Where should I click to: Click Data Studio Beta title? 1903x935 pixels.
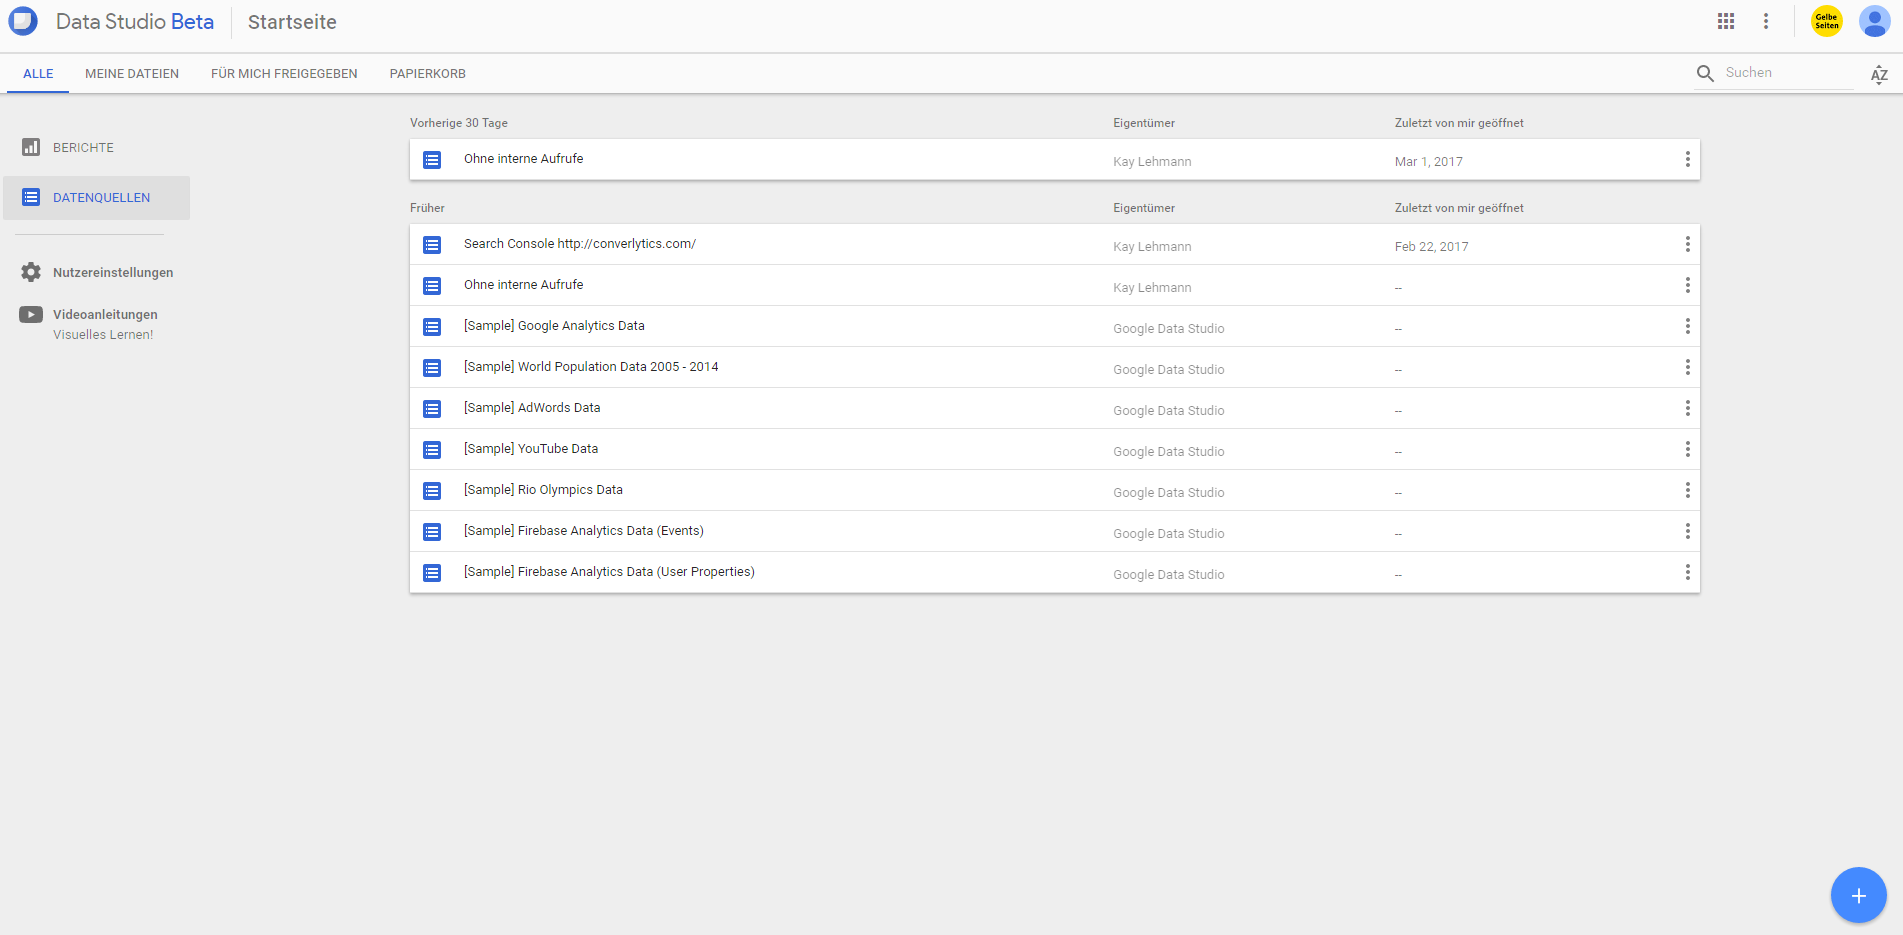[x=135, y=22]
